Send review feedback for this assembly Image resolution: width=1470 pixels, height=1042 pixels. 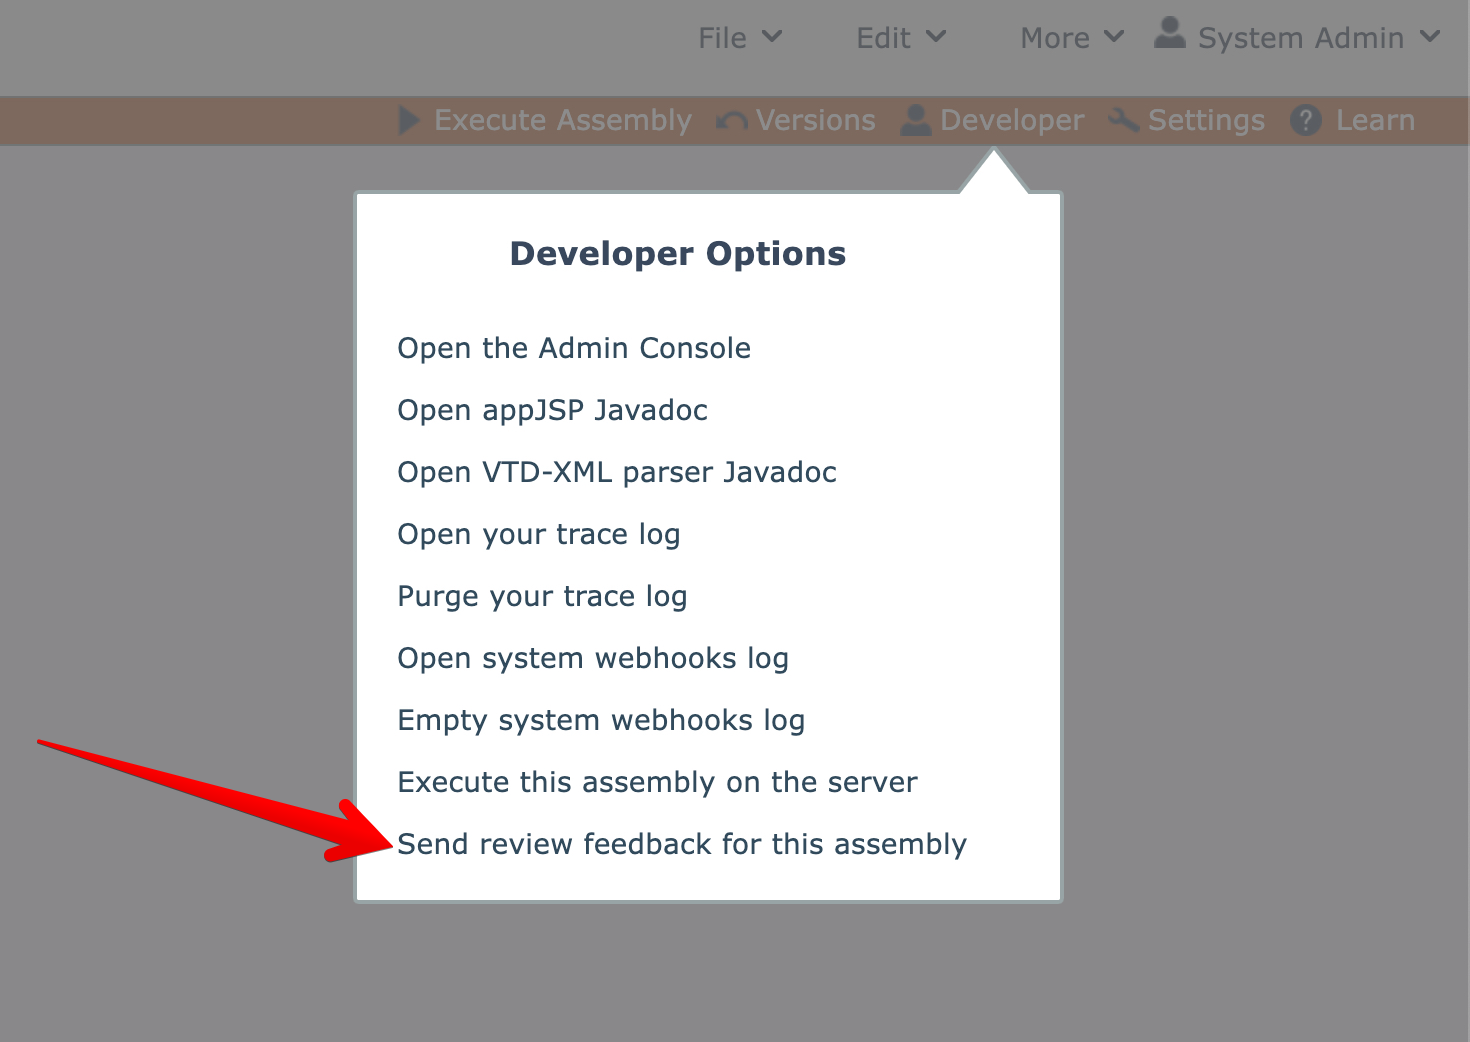click(x=682, y=844)
